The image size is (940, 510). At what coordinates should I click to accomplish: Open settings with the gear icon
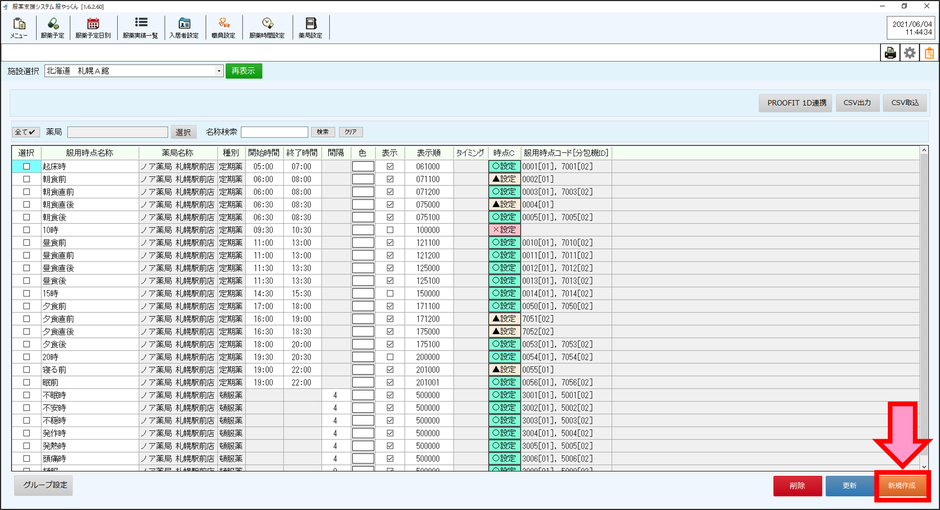[x=909, y=53]
